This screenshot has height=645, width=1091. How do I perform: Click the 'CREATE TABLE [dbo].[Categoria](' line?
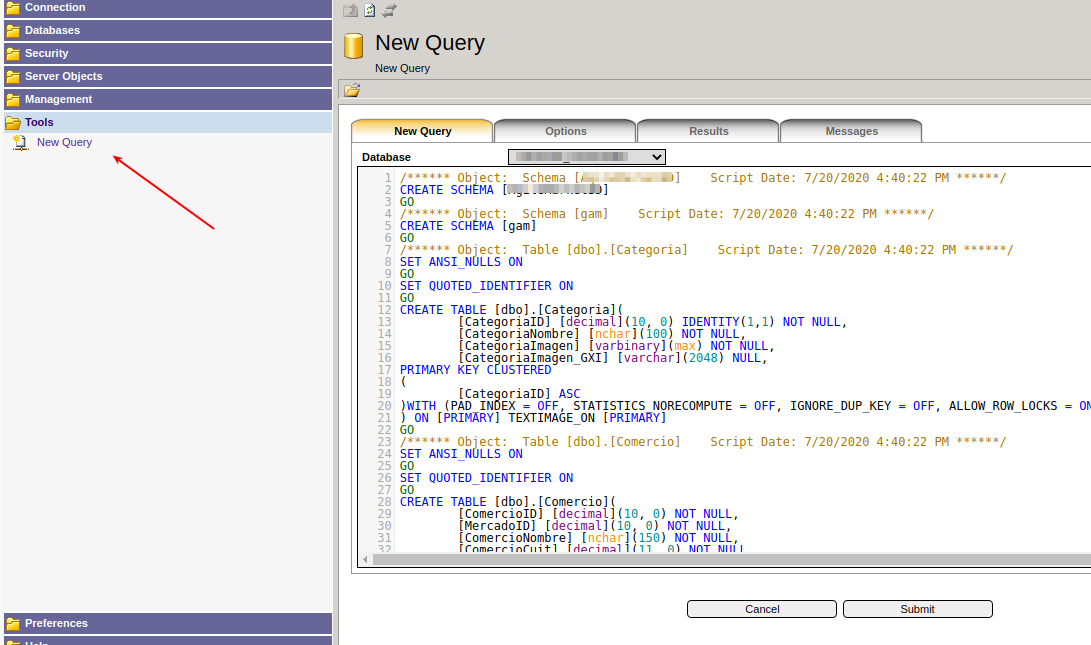tap(511, 310)
